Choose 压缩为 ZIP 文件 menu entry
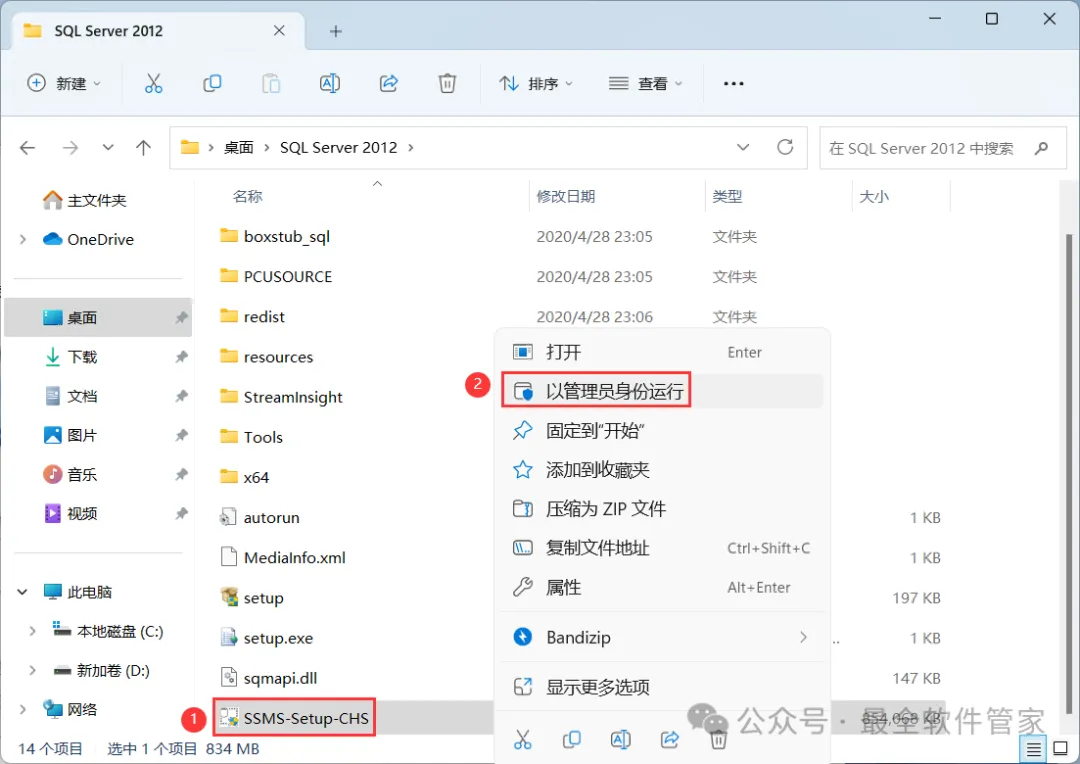Image resolution: width=1080 pixels, height=764 pixels. pyautogui.click(x=662, y=509)
